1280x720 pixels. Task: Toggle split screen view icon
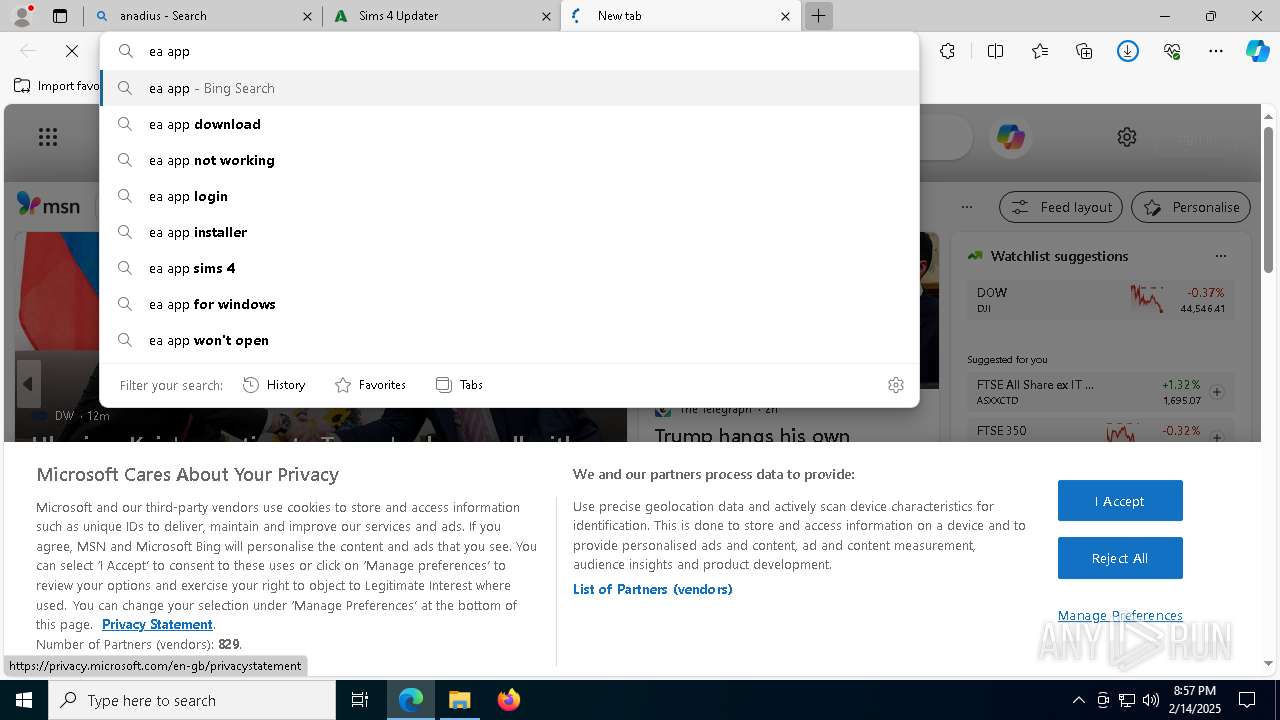pyautogui.click(x=995, y=51)
